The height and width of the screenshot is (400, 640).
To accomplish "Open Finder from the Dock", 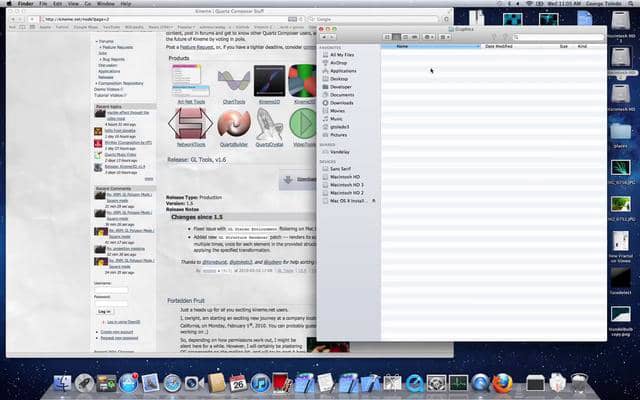I will [x=63, y=383].
